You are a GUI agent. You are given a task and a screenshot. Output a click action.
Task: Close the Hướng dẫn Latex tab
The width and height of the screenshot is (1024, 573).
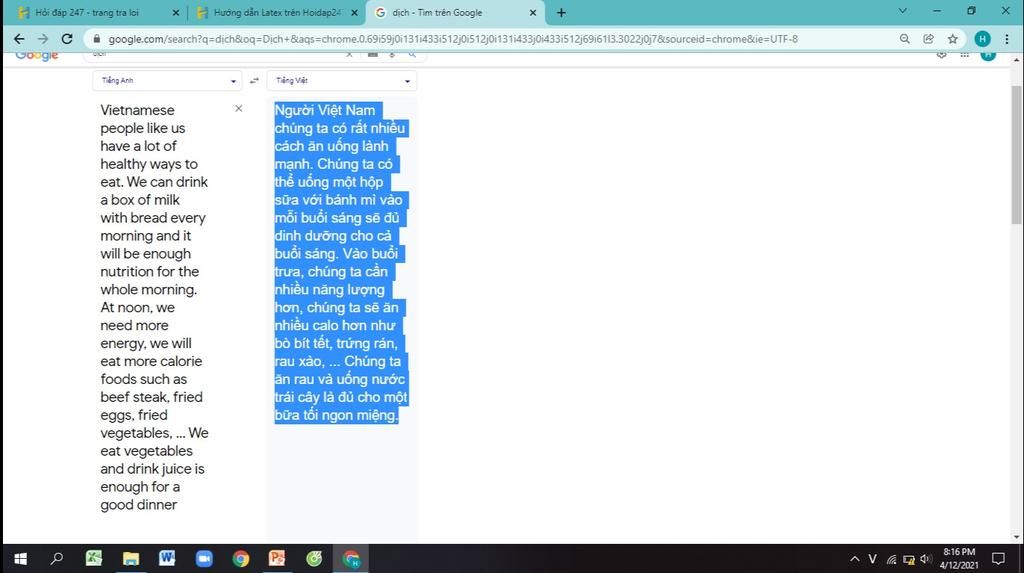[355, 12]
